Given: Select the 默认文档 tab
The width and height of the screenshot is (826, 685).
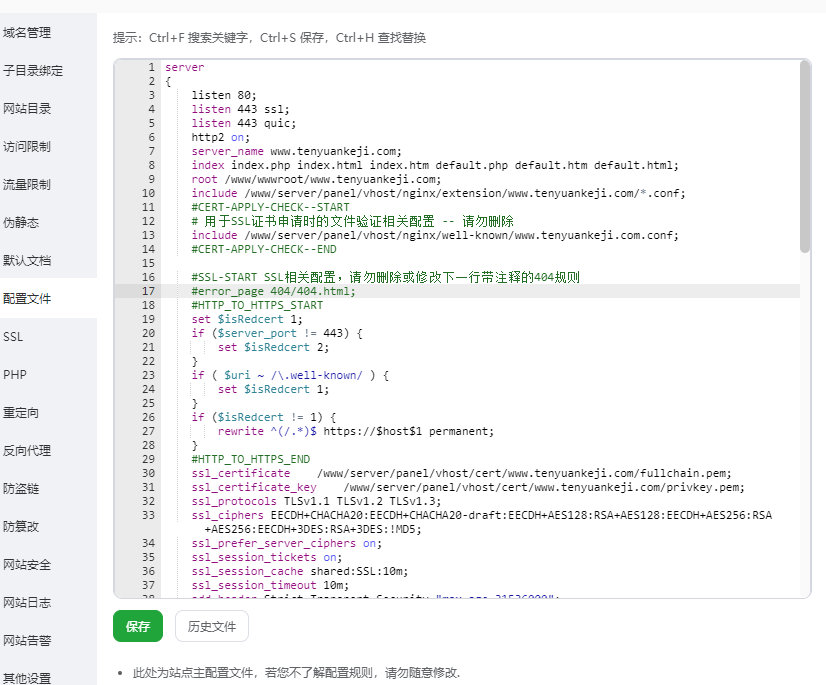Looking at the screenshot, I should 27,261.
